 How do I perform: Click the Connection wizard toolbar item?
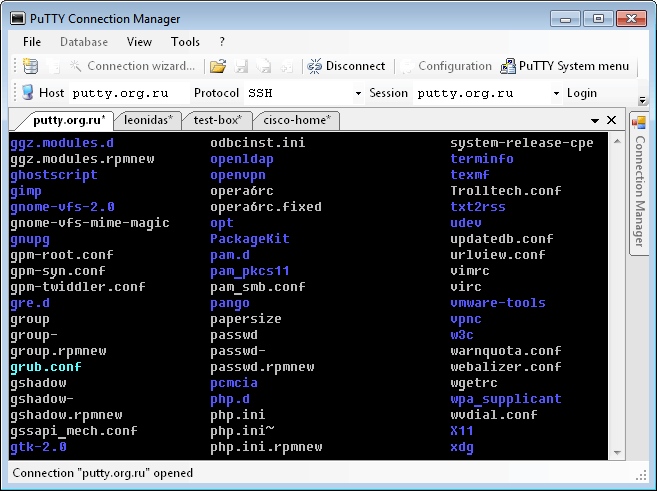click(x=132, y=66)
